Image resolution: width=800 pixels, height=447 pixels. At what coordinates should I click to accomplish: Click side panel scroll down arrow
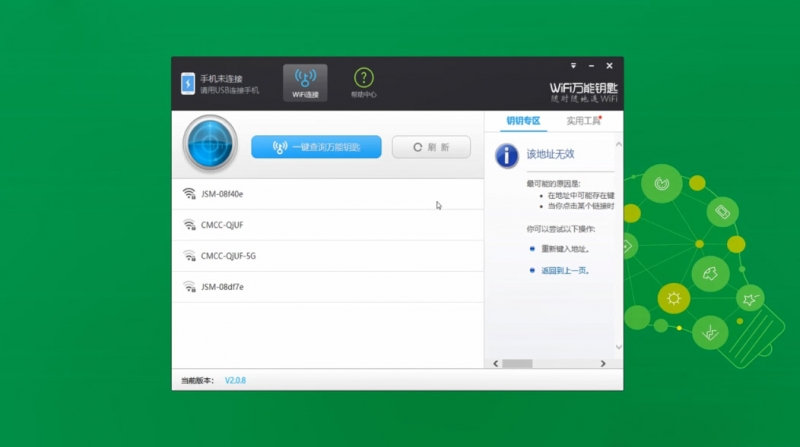pyautogui.click(x=618, y=347)
